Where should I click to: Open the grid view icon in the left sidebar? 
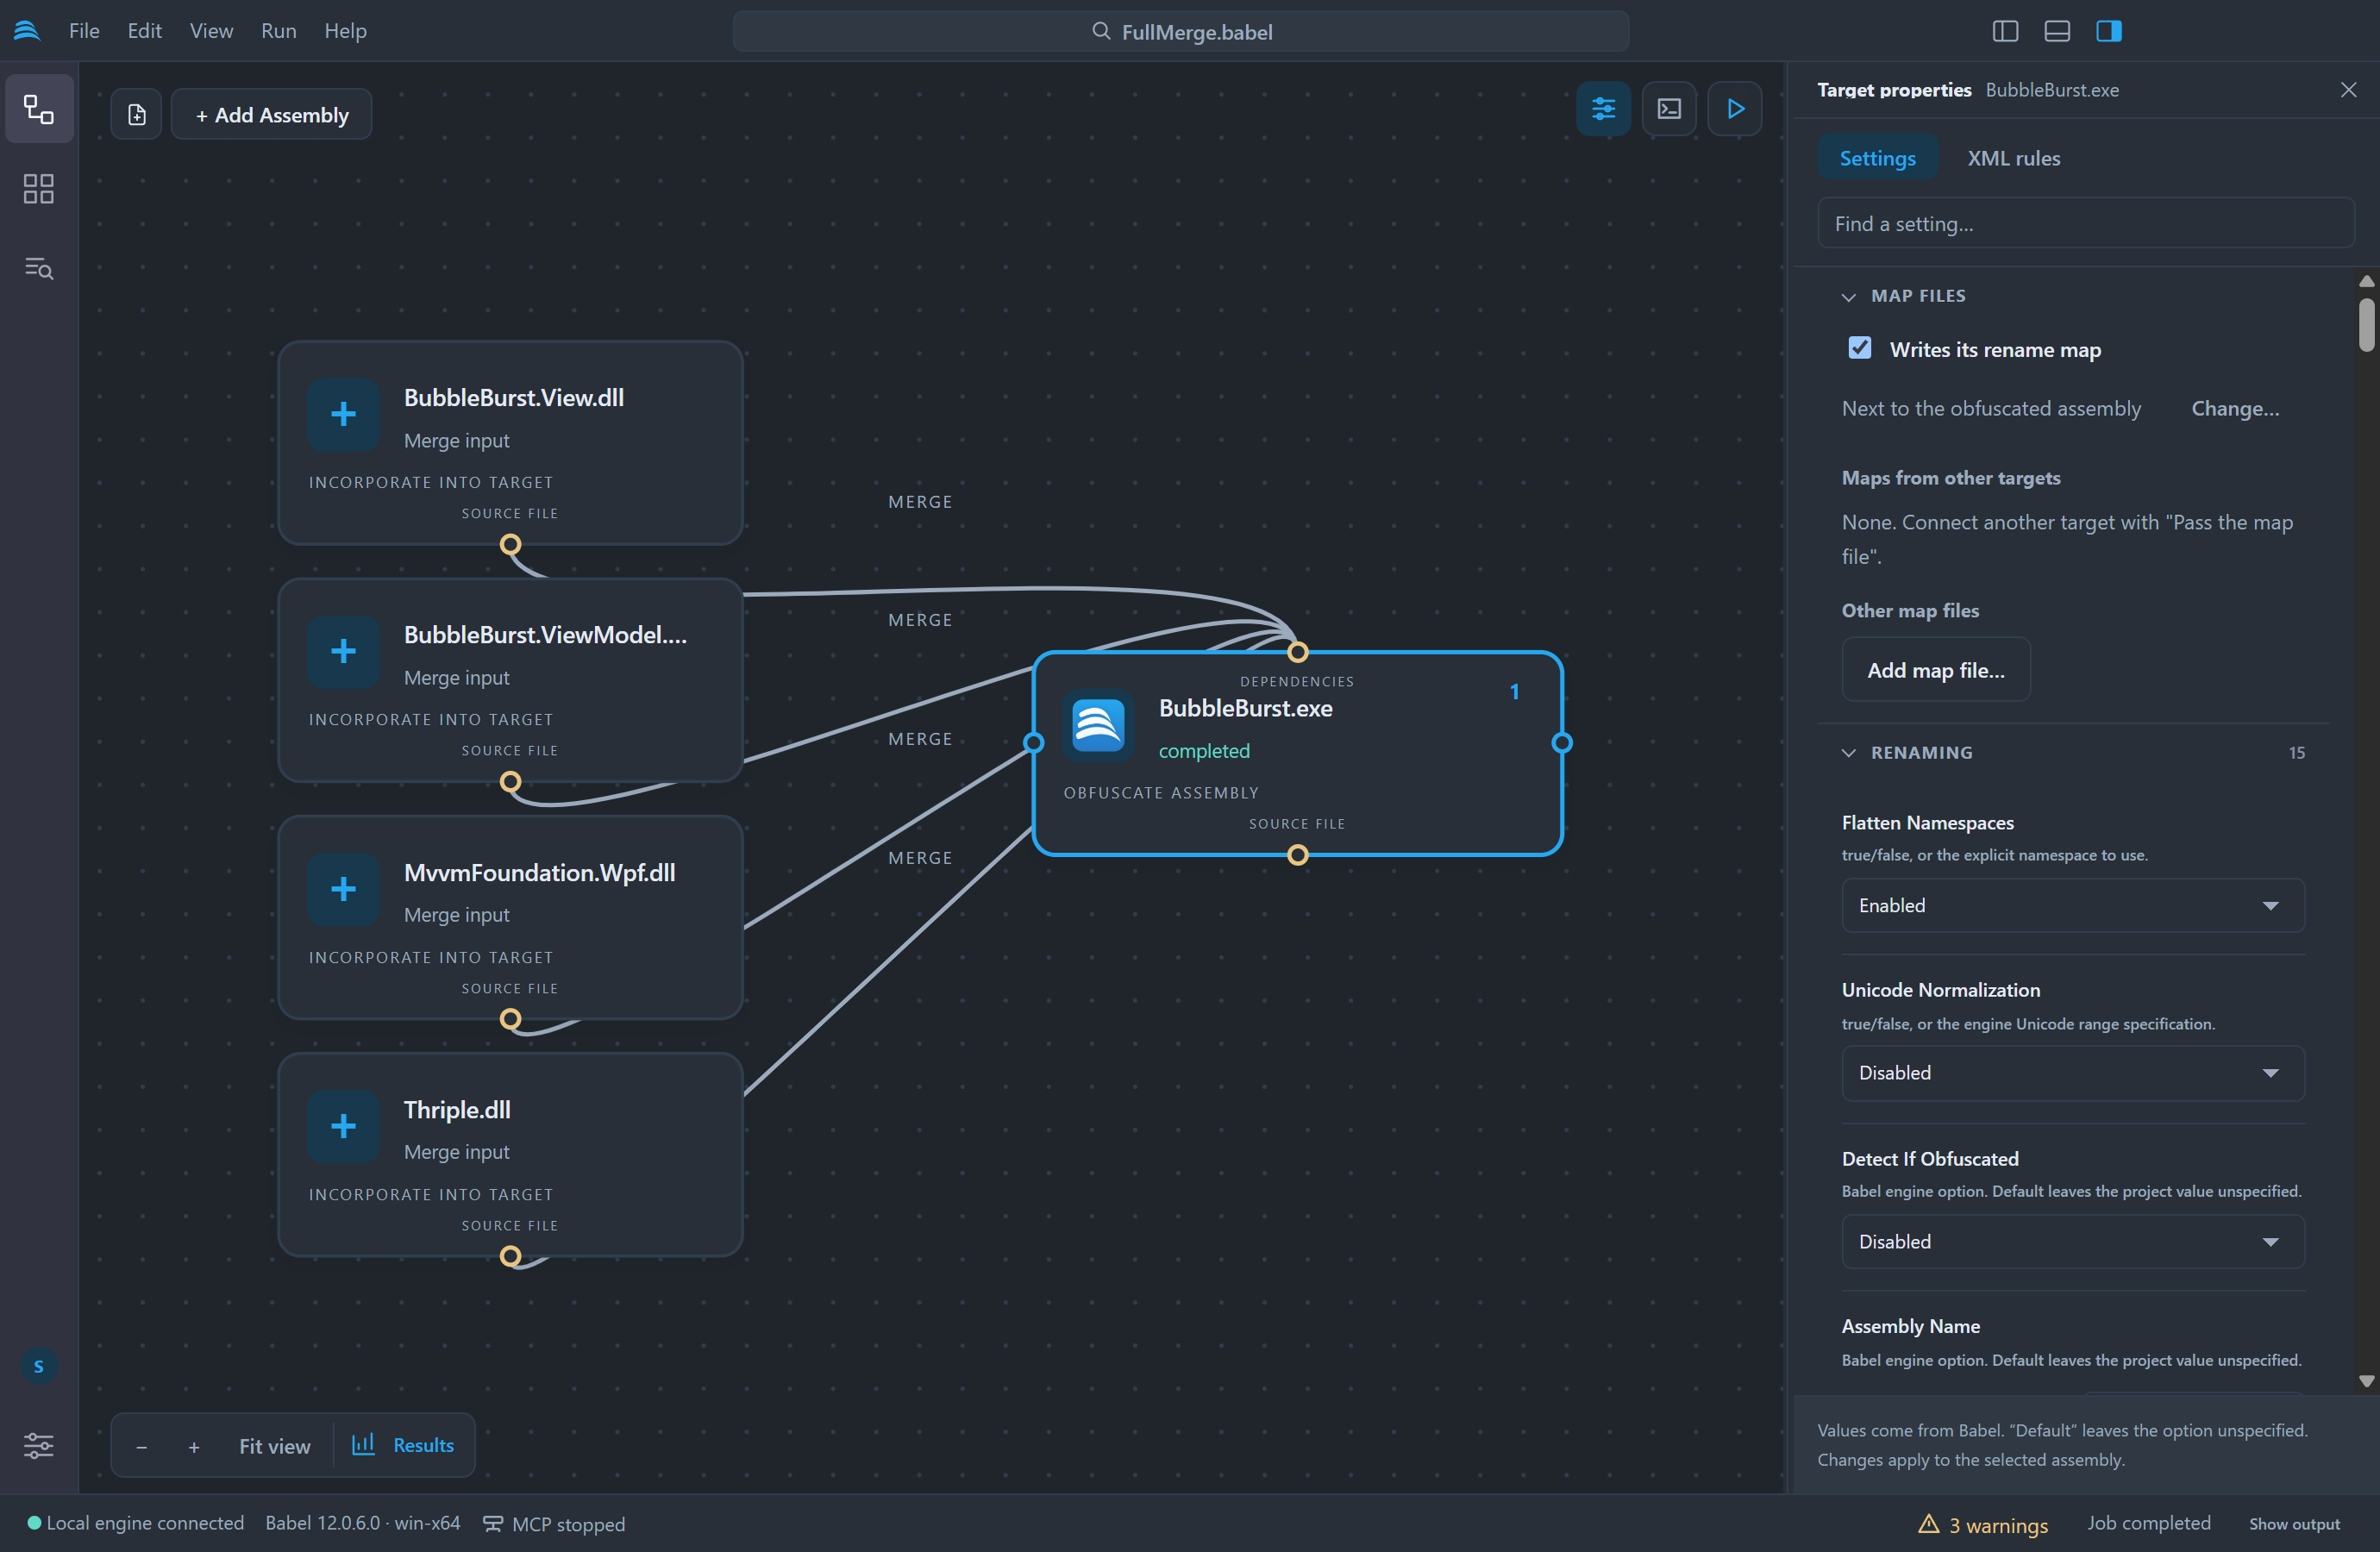pos(39,189)
